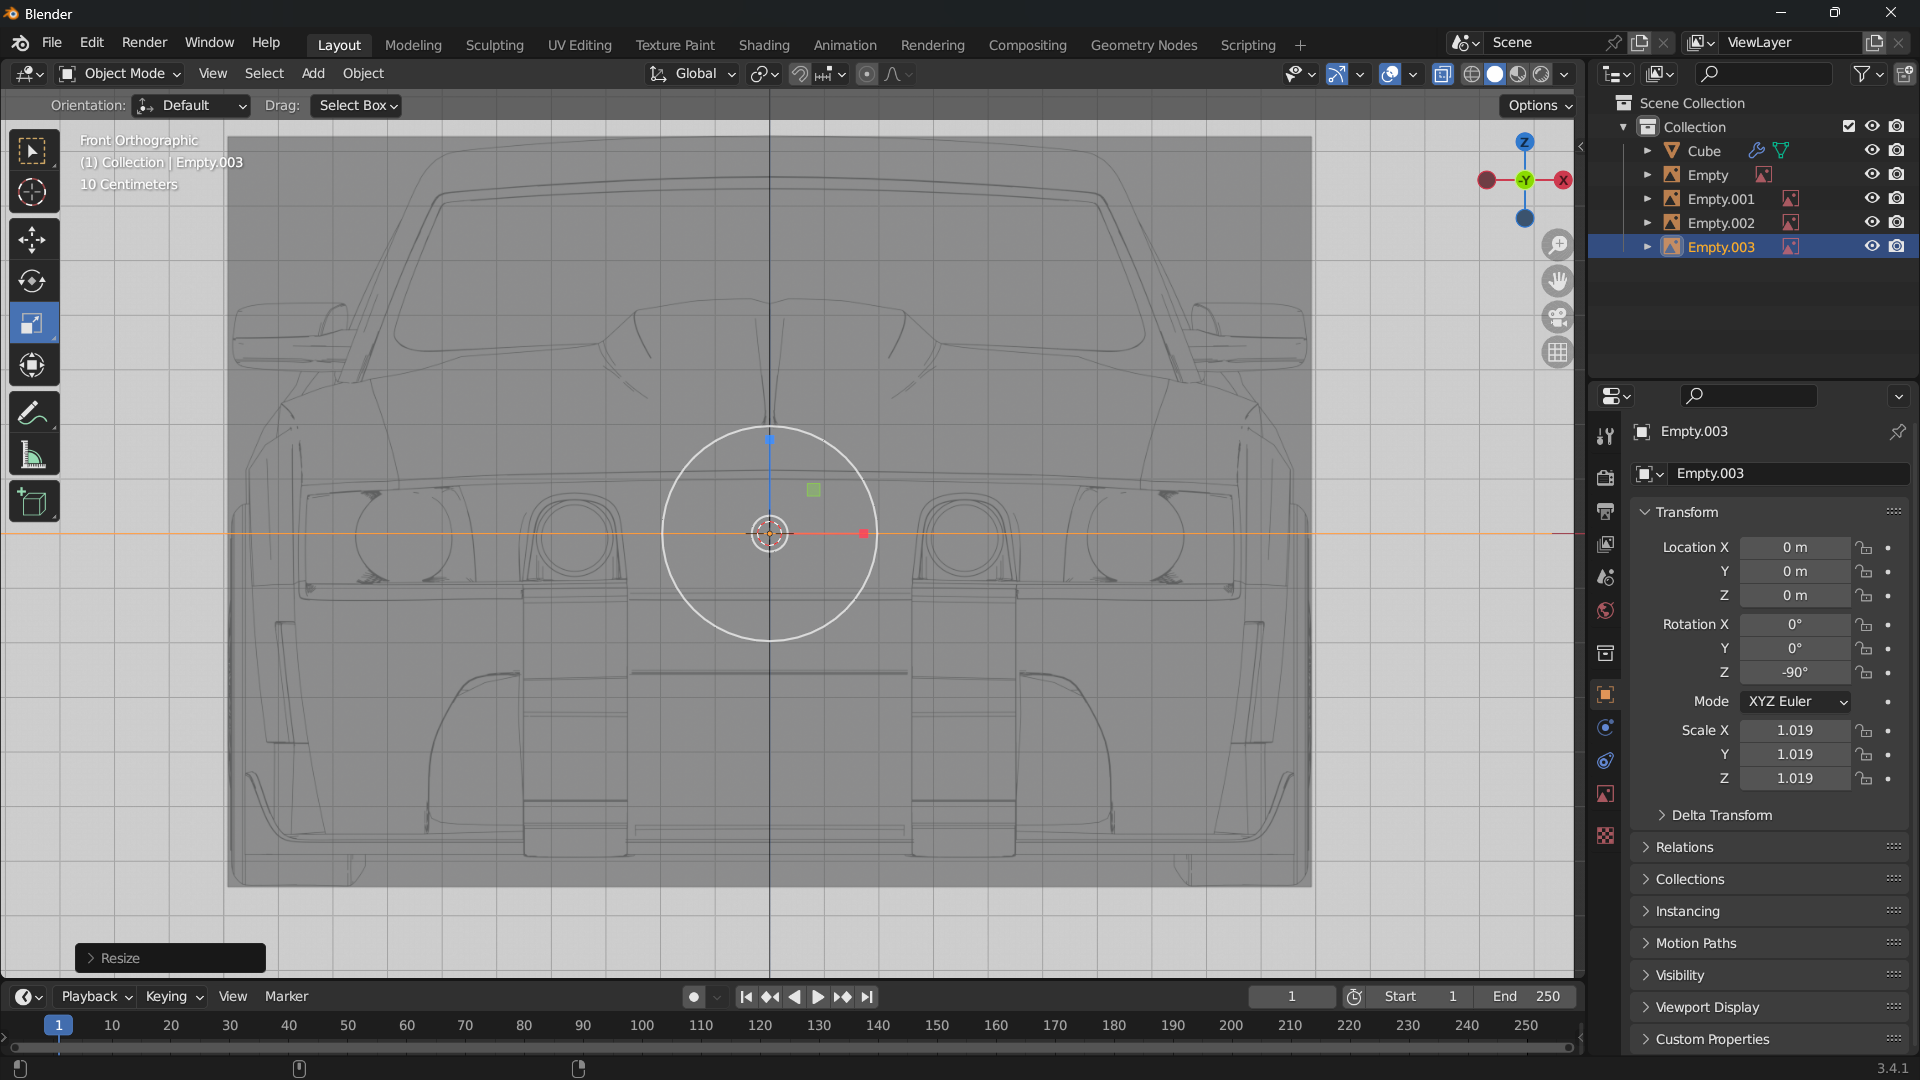The height and width of the screenshot is (1080, 1920).
Task: Expand the Delta Transform section
Action: click(1720, 815)
